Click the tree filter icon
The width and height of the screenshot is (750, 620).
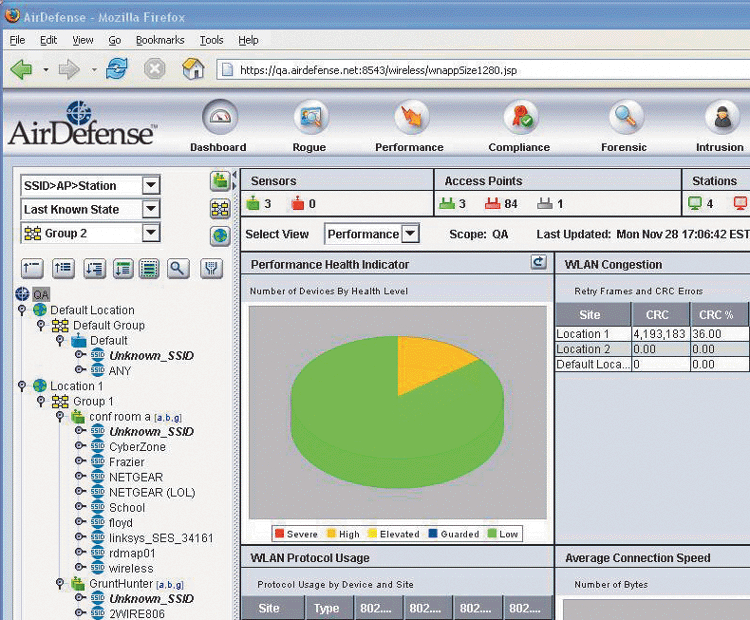211,268
